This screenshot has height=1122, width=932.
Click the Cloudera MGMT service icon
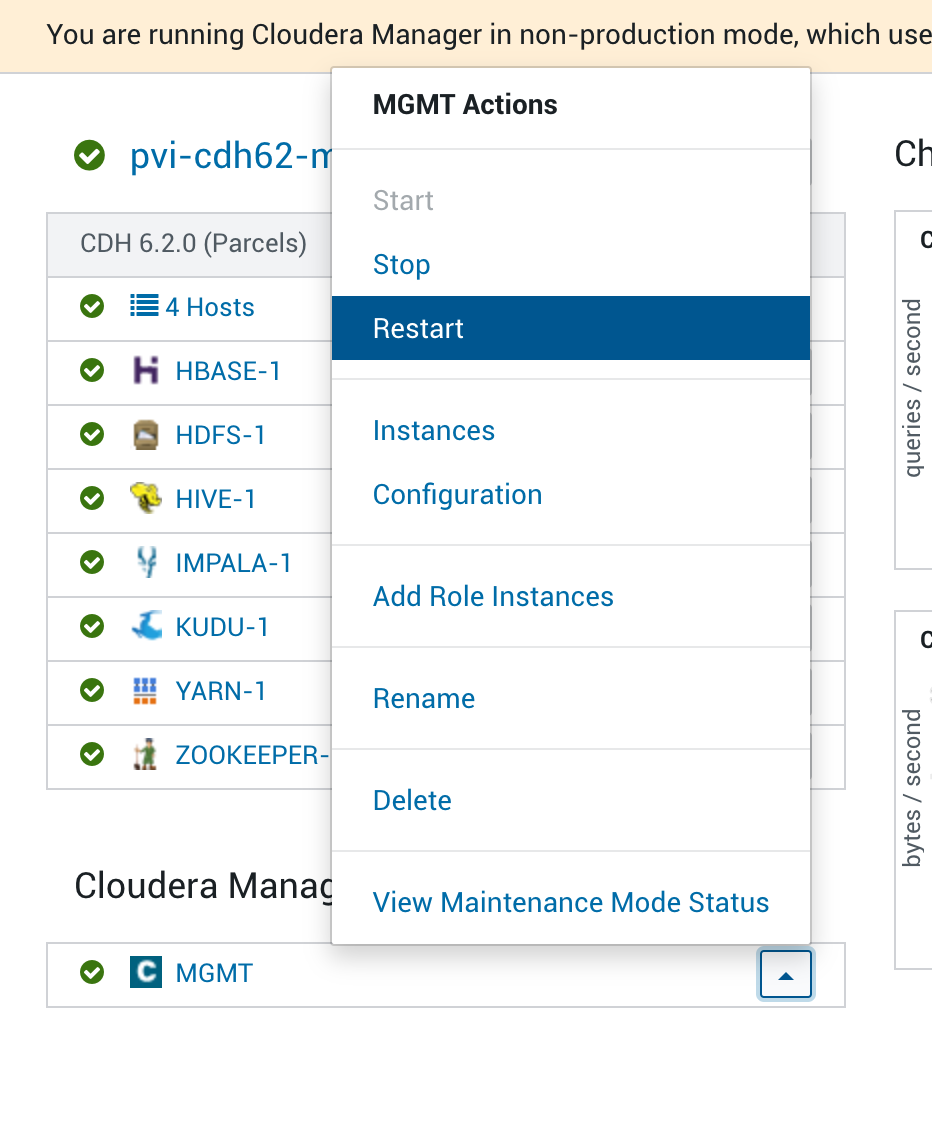pyautogui.click(x=146, y=972)
